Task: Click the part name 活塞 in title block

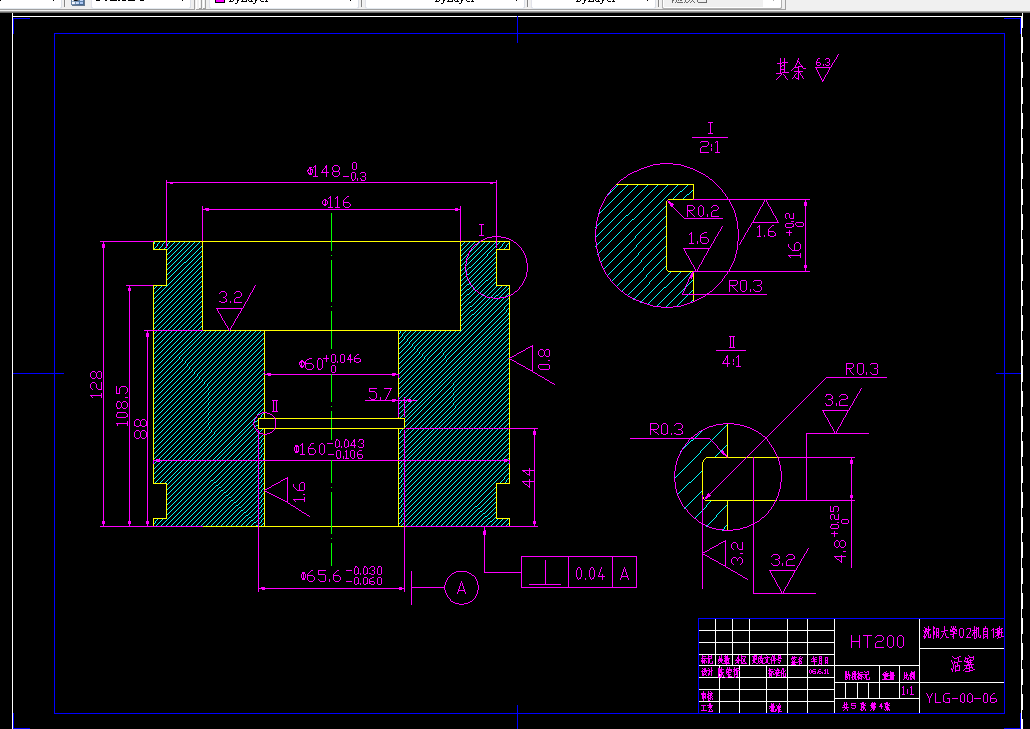Action: (x=962, y=664)
